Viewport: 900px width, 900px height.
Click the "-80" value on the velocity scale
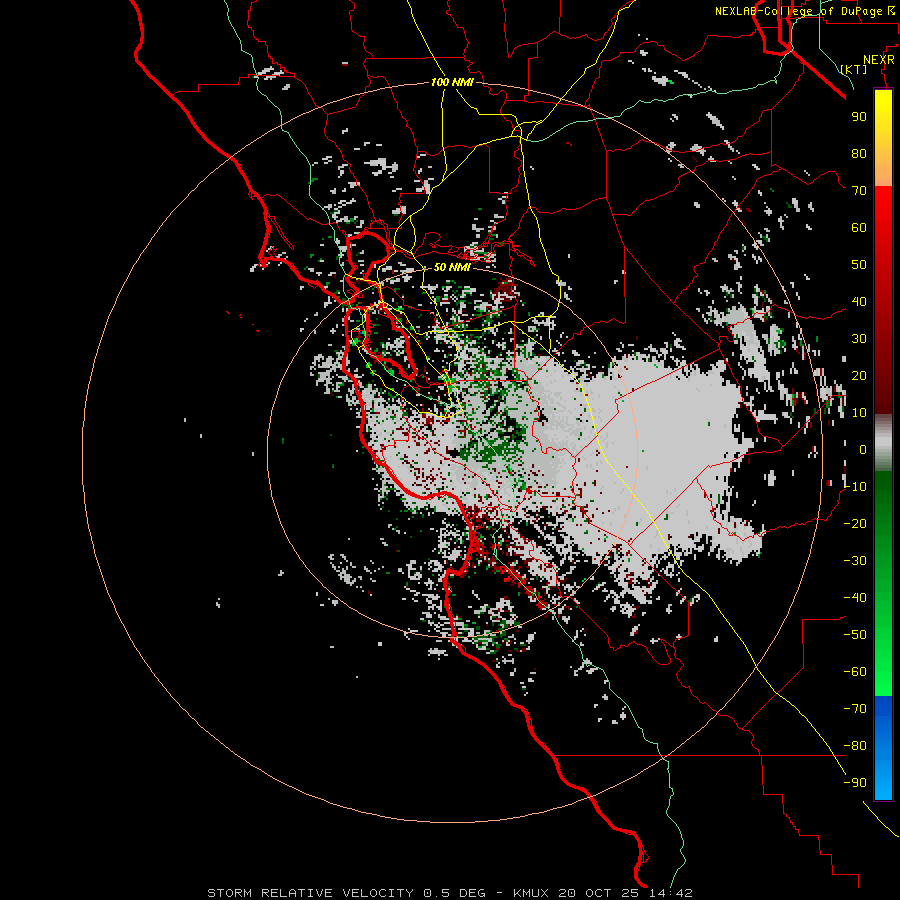(x=855, y=746)
